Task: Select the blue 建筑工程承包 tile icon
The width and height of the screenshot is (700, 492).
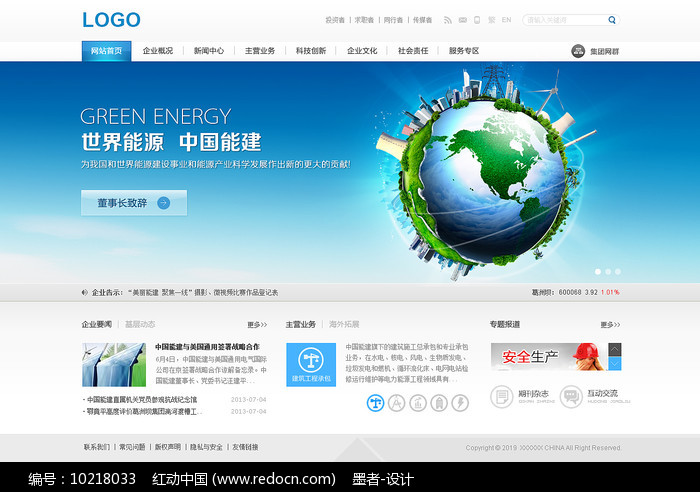Action: [311, 364]
